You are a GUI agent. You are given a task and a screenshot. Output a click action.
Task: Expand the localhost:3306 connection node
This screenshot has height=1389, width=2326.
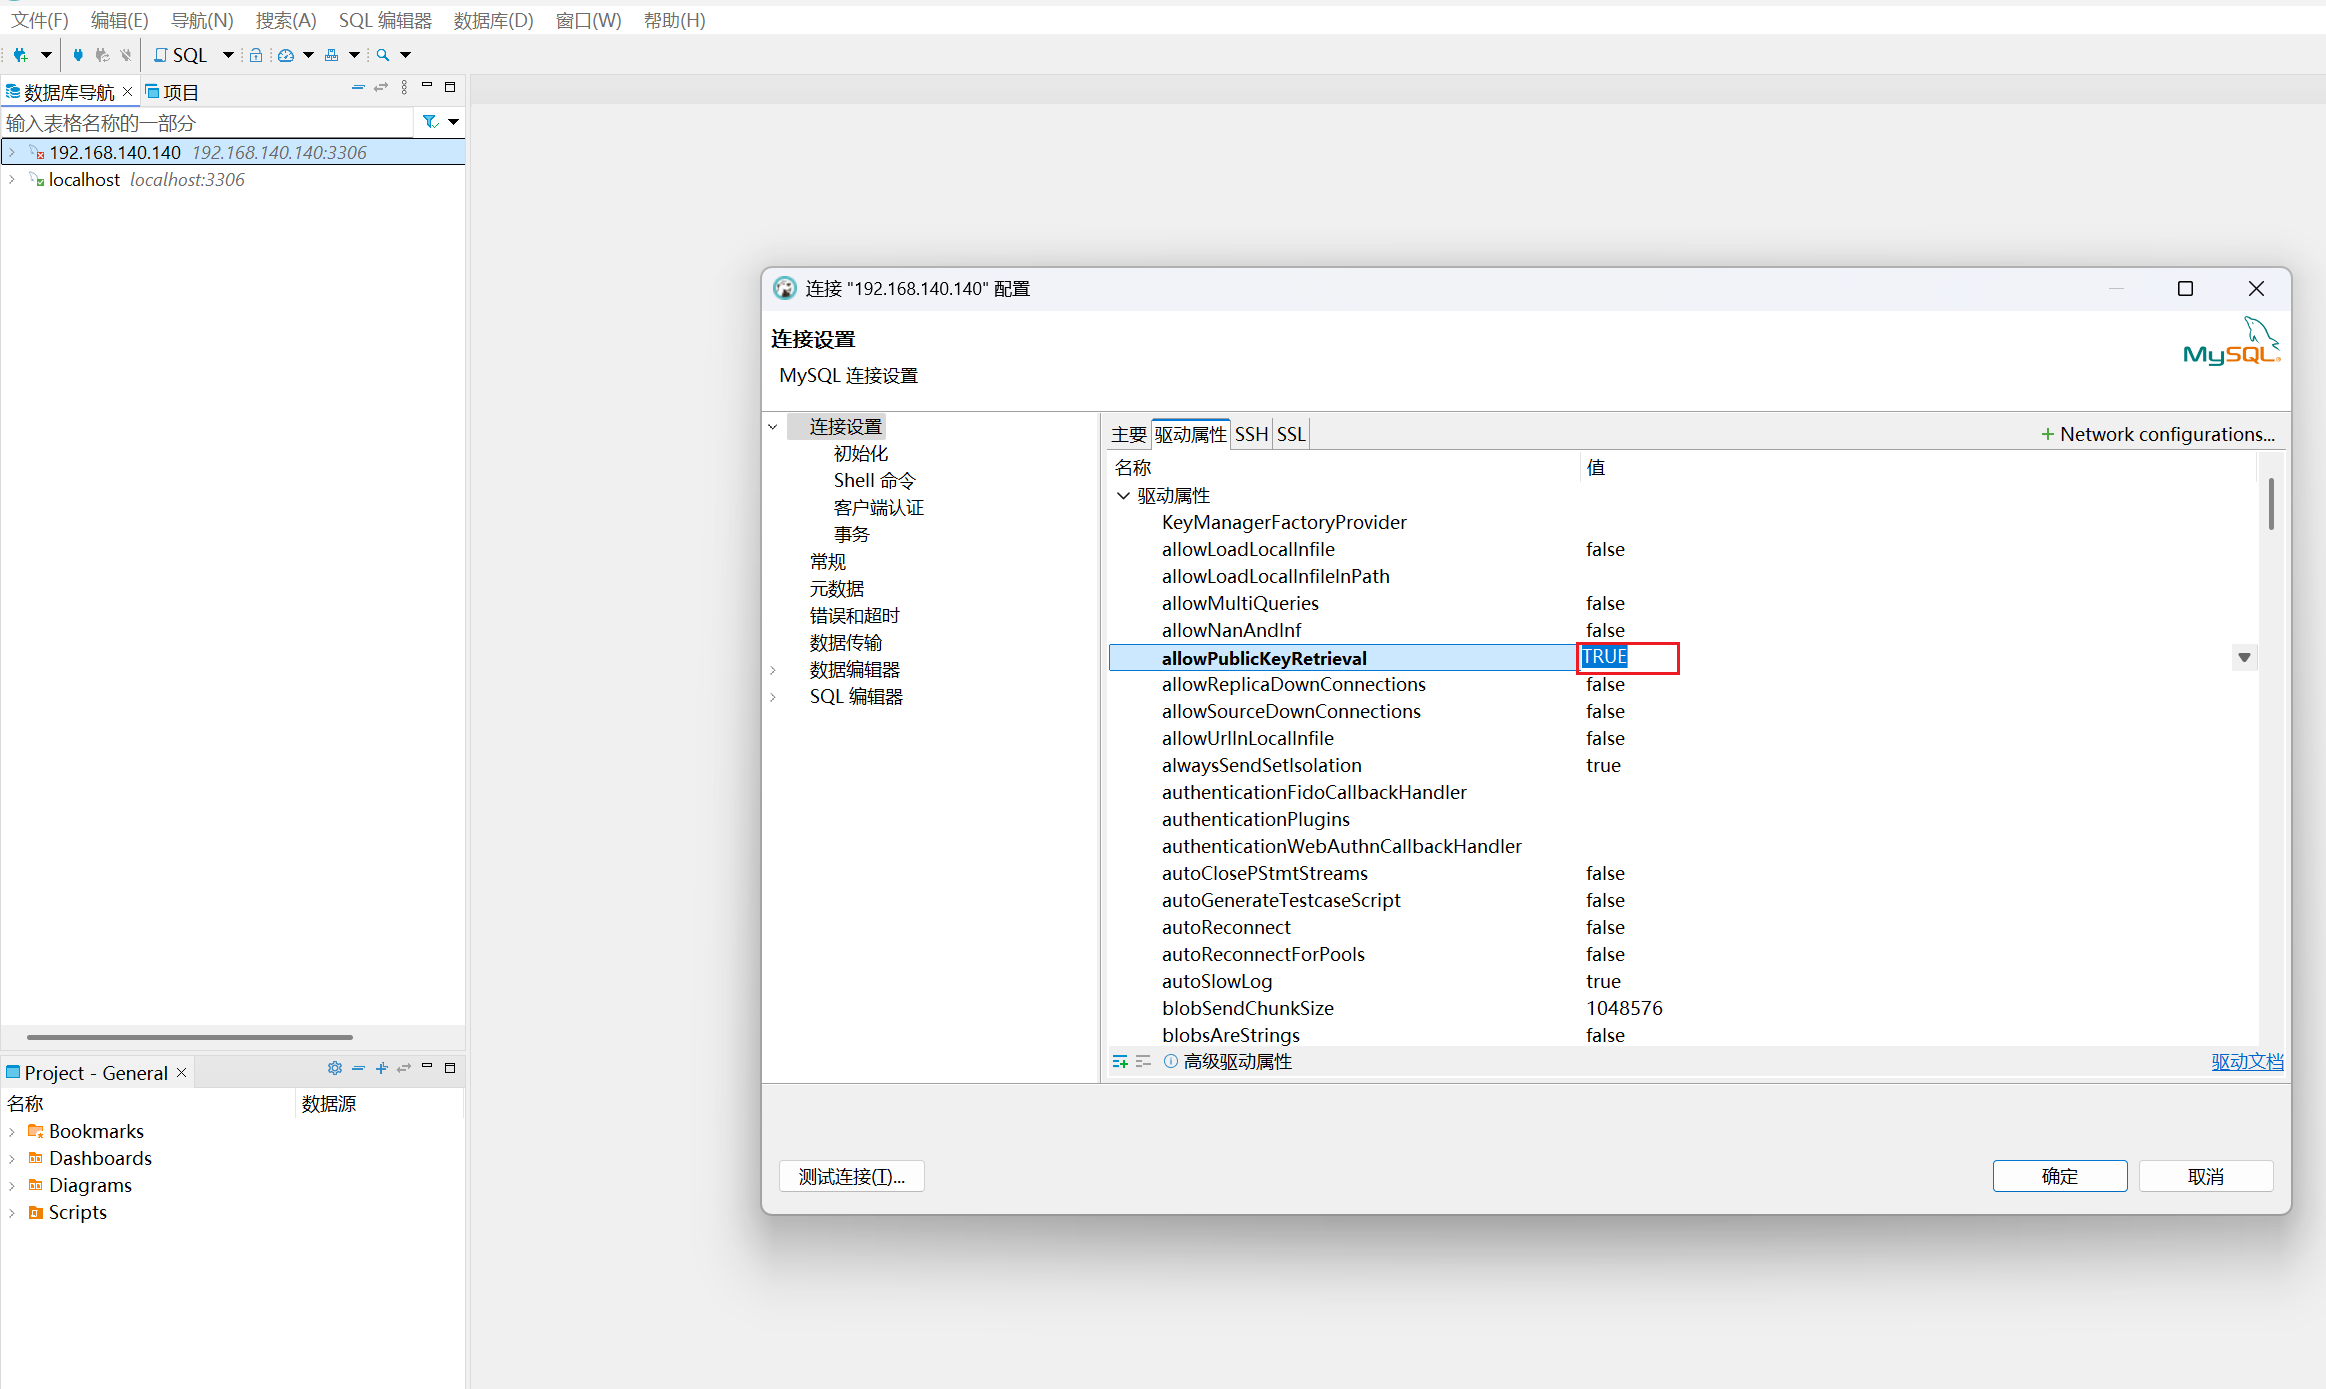click(12, 179)
